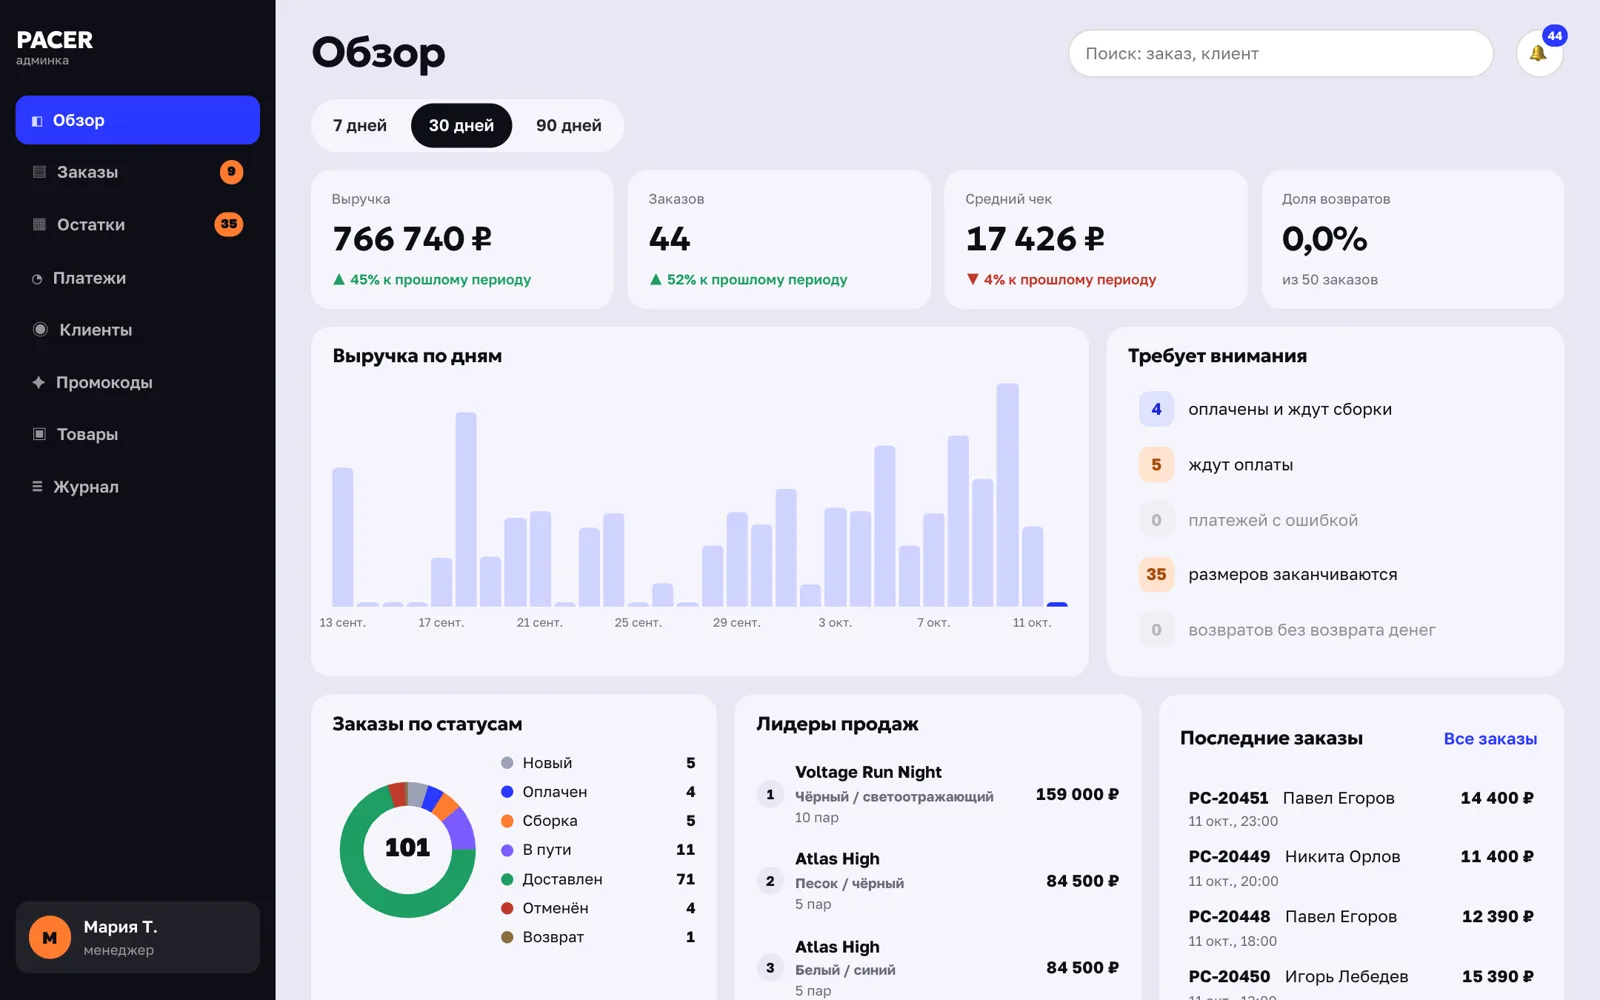Open order PC-20449
The width and height of the screenshot is (1600, 1000).
1361,868
